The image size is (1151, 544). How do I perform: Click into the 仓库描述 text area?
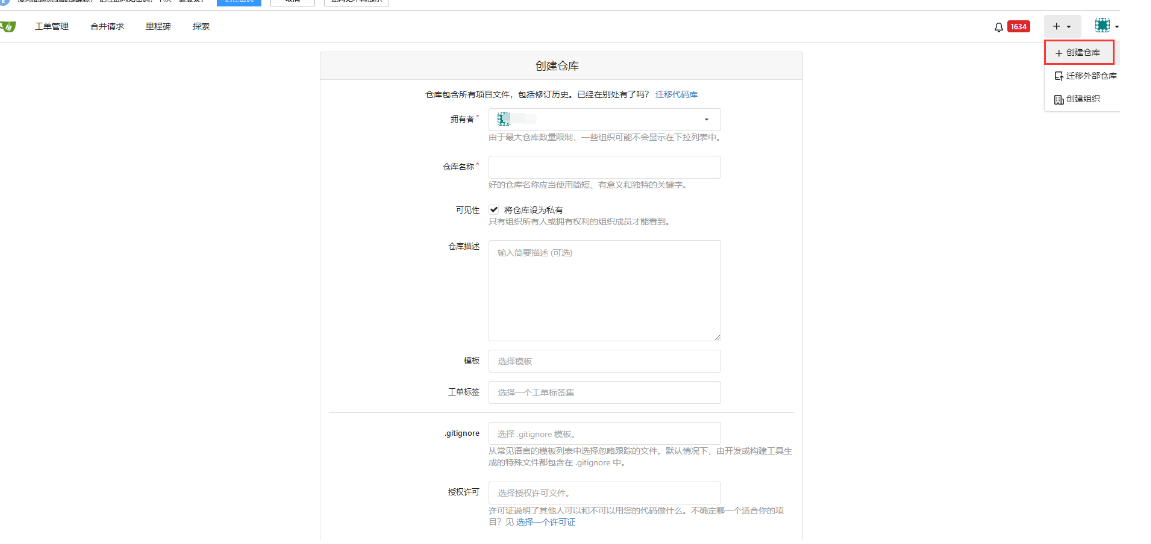604,291
